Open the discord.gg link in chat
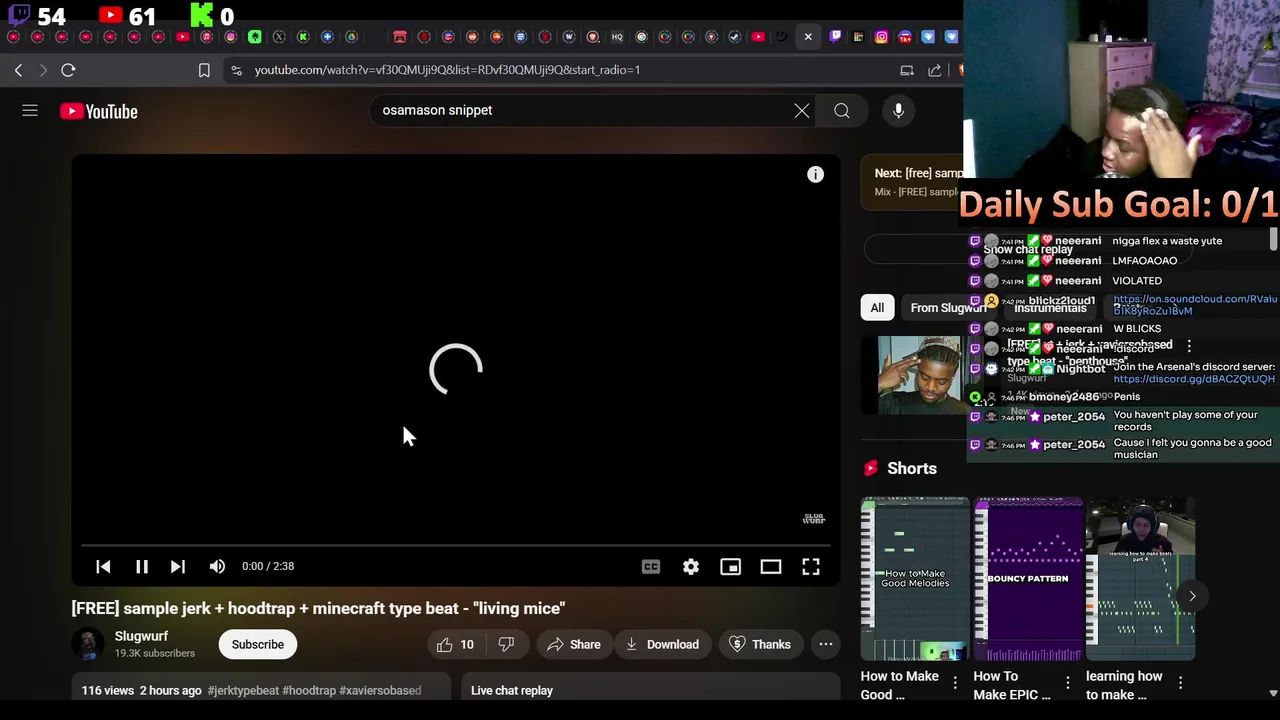 click(1194, 379)
